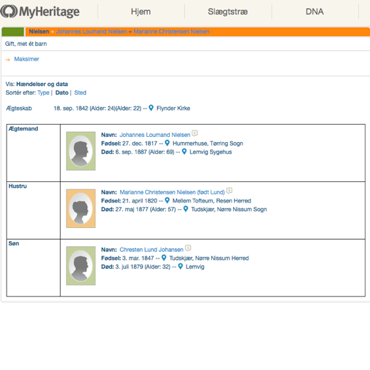Open husband's silhouette profile thumbnail

[81, 151]
